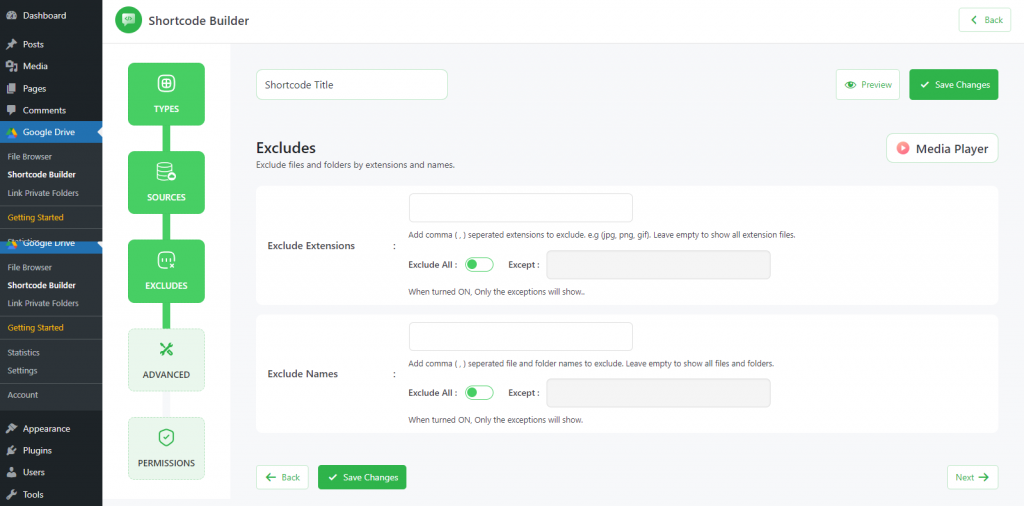Click the Next arrow button
1024x506 pixels.
pyautogui.click(x=972, y=477)
